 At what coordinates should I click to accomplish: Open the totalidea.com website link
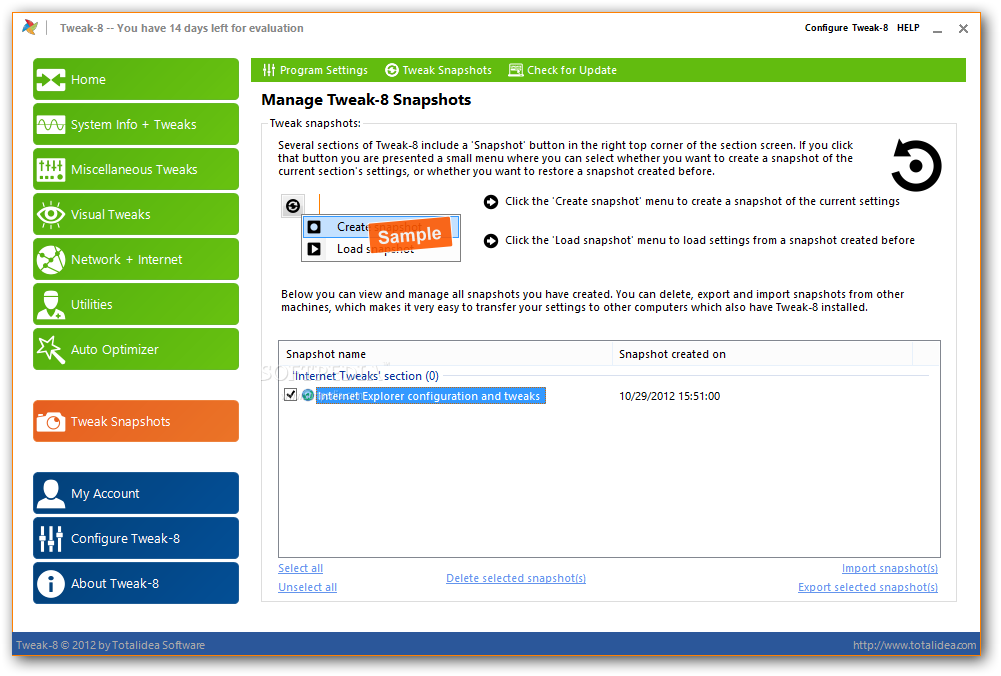[915, 645]
